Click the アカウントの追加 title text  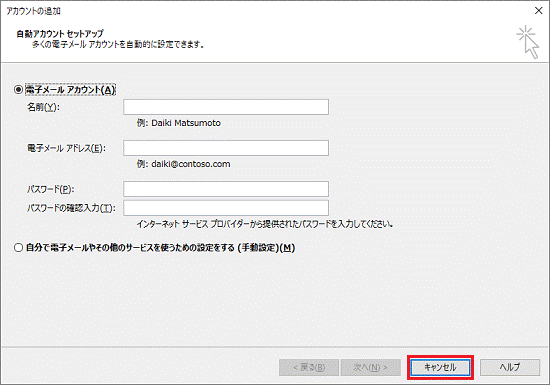33,11
